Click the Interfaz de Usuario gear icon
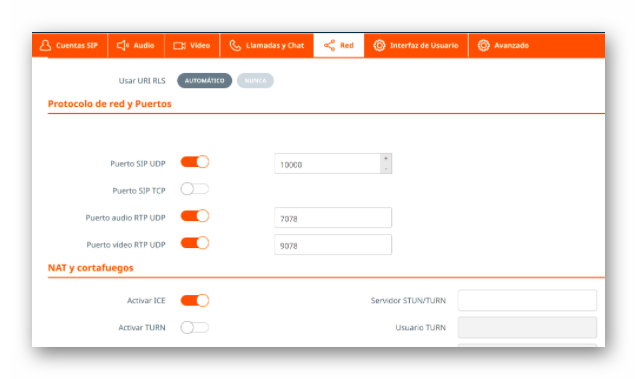The height and width of the screenshot is (379, 637). point(379,45)
